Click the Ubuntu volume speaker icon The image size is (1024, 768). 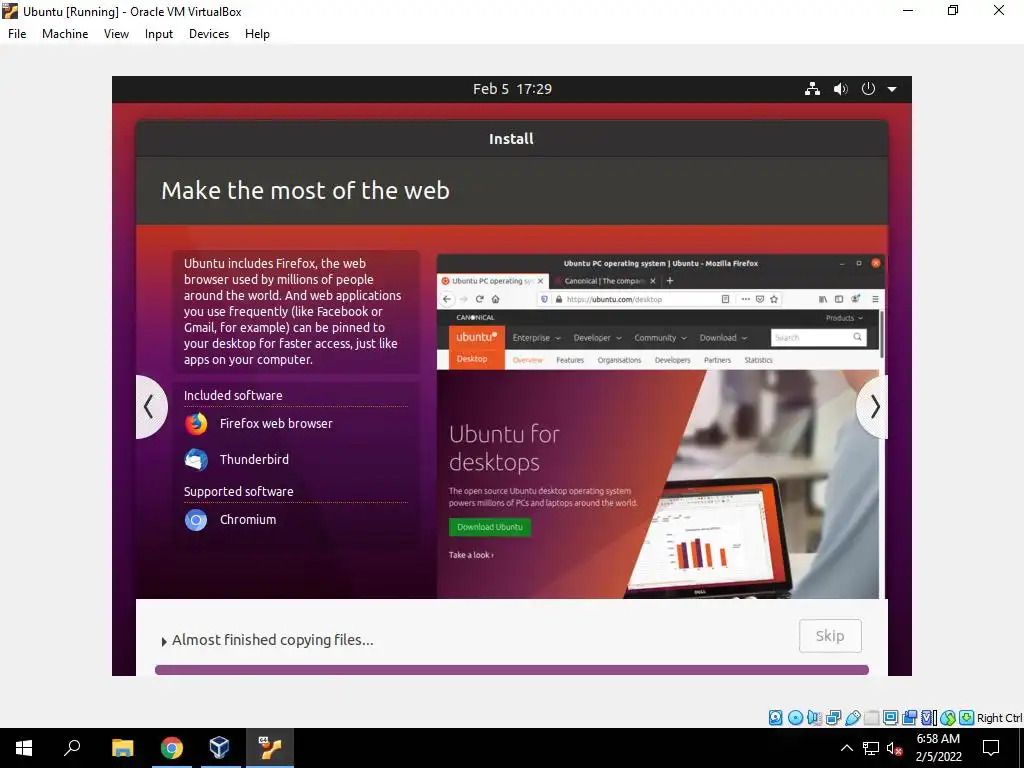pos(840,89)
